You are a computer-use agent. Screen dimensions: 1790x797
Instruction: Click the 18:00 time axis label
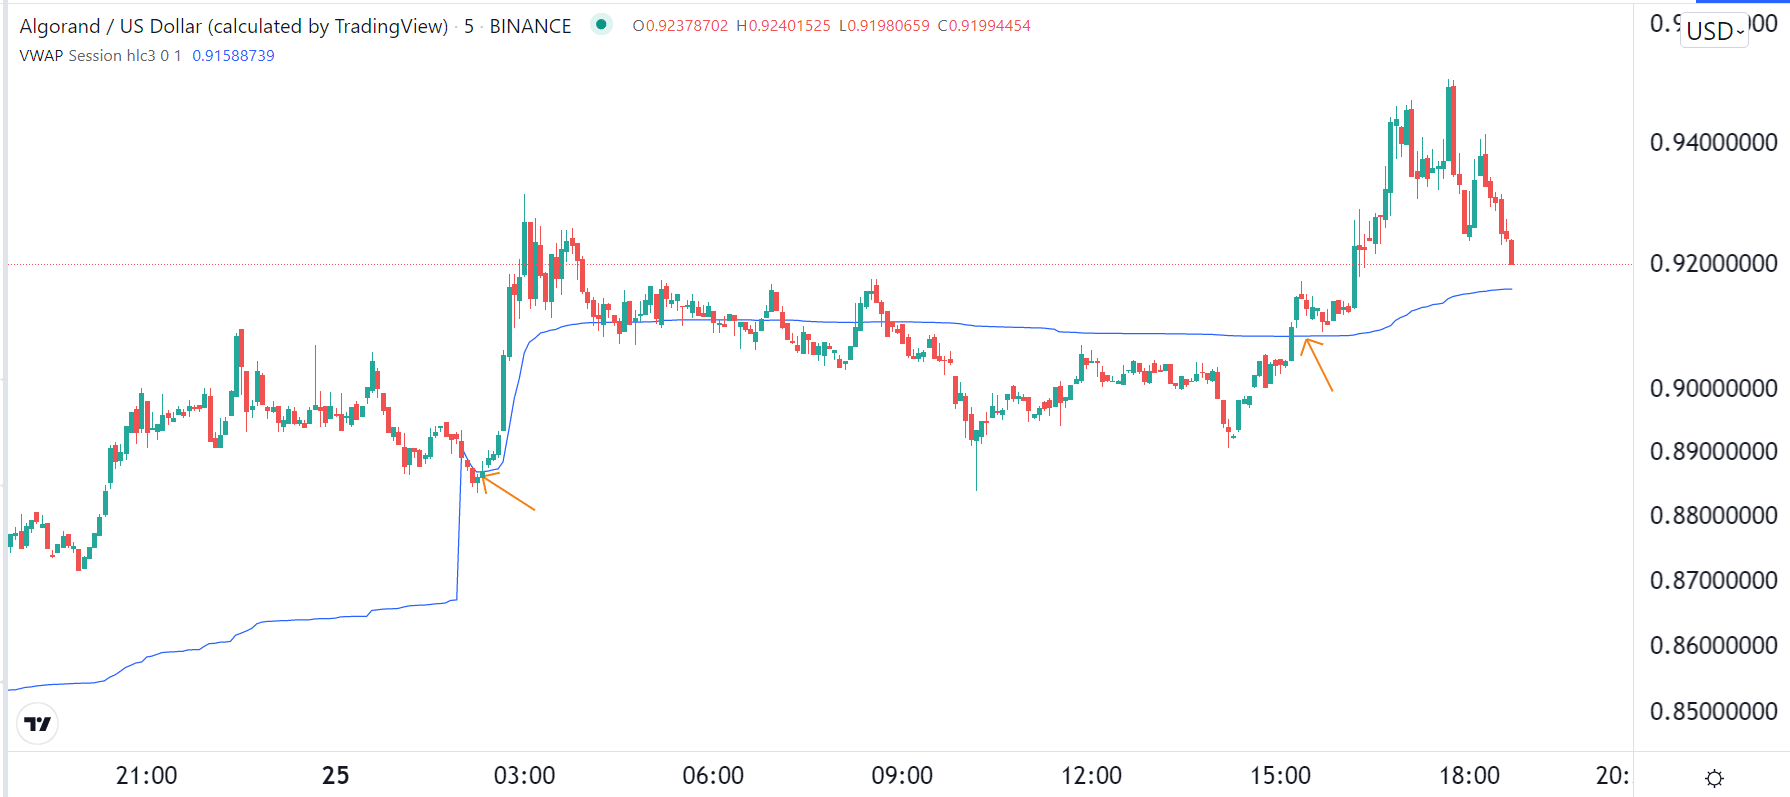pos(1469,776)
